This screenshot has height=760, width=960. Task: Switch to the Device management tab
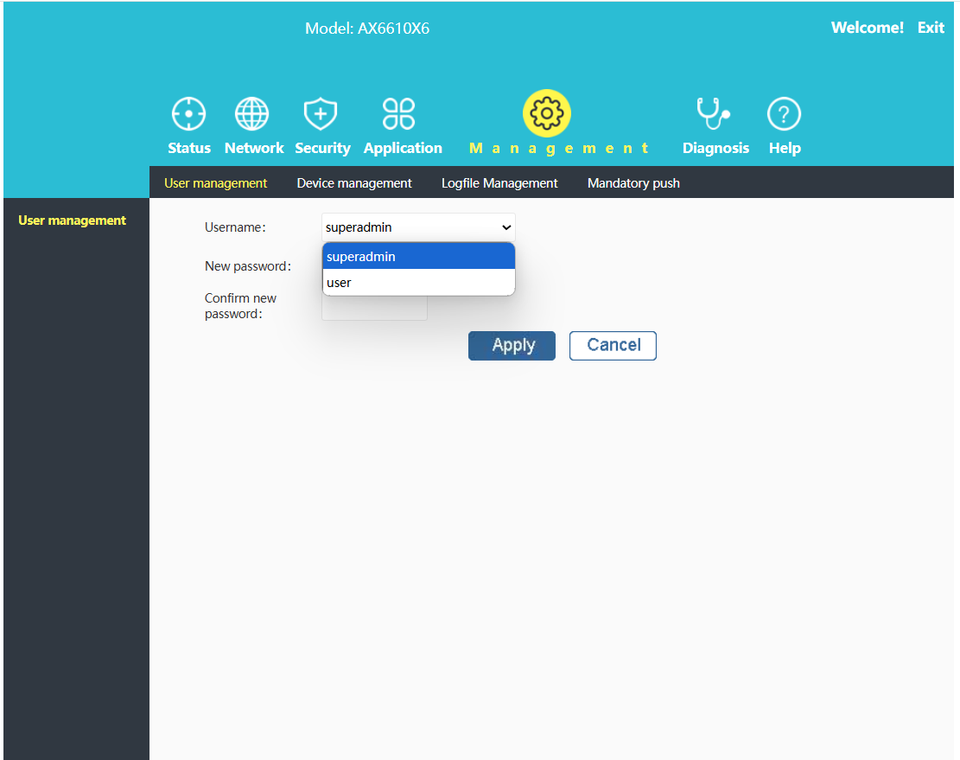coord(354,183)
